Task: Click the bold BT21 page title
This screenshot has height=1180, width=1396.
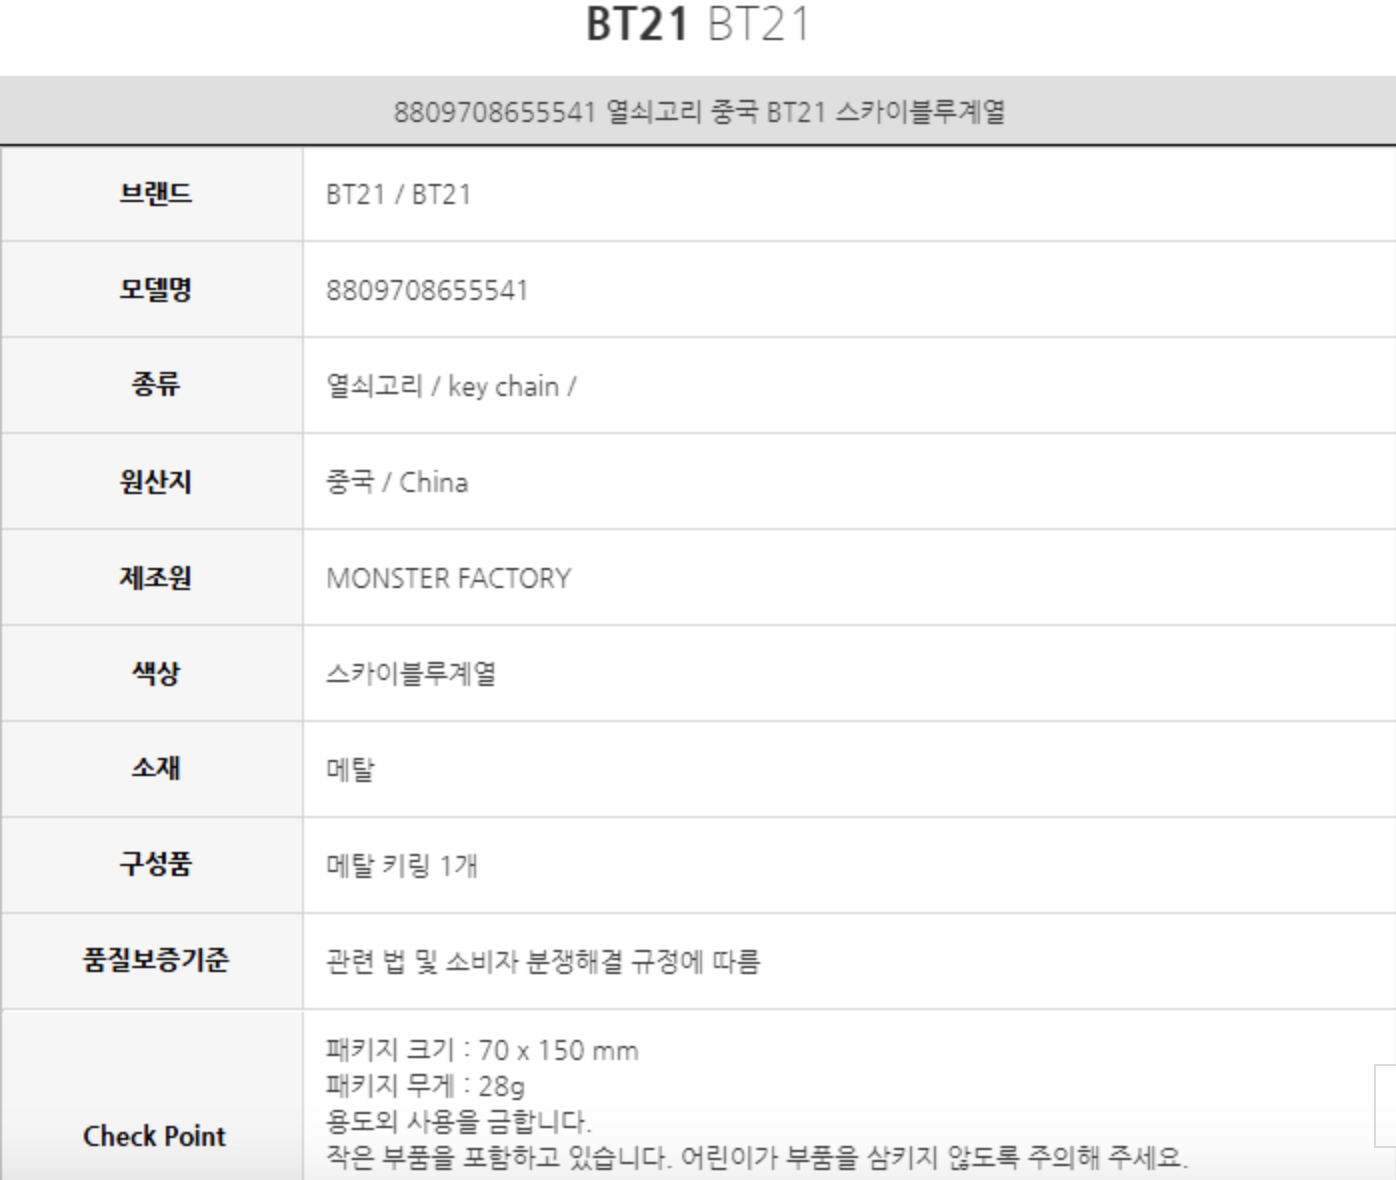Action: pos(637,24)
